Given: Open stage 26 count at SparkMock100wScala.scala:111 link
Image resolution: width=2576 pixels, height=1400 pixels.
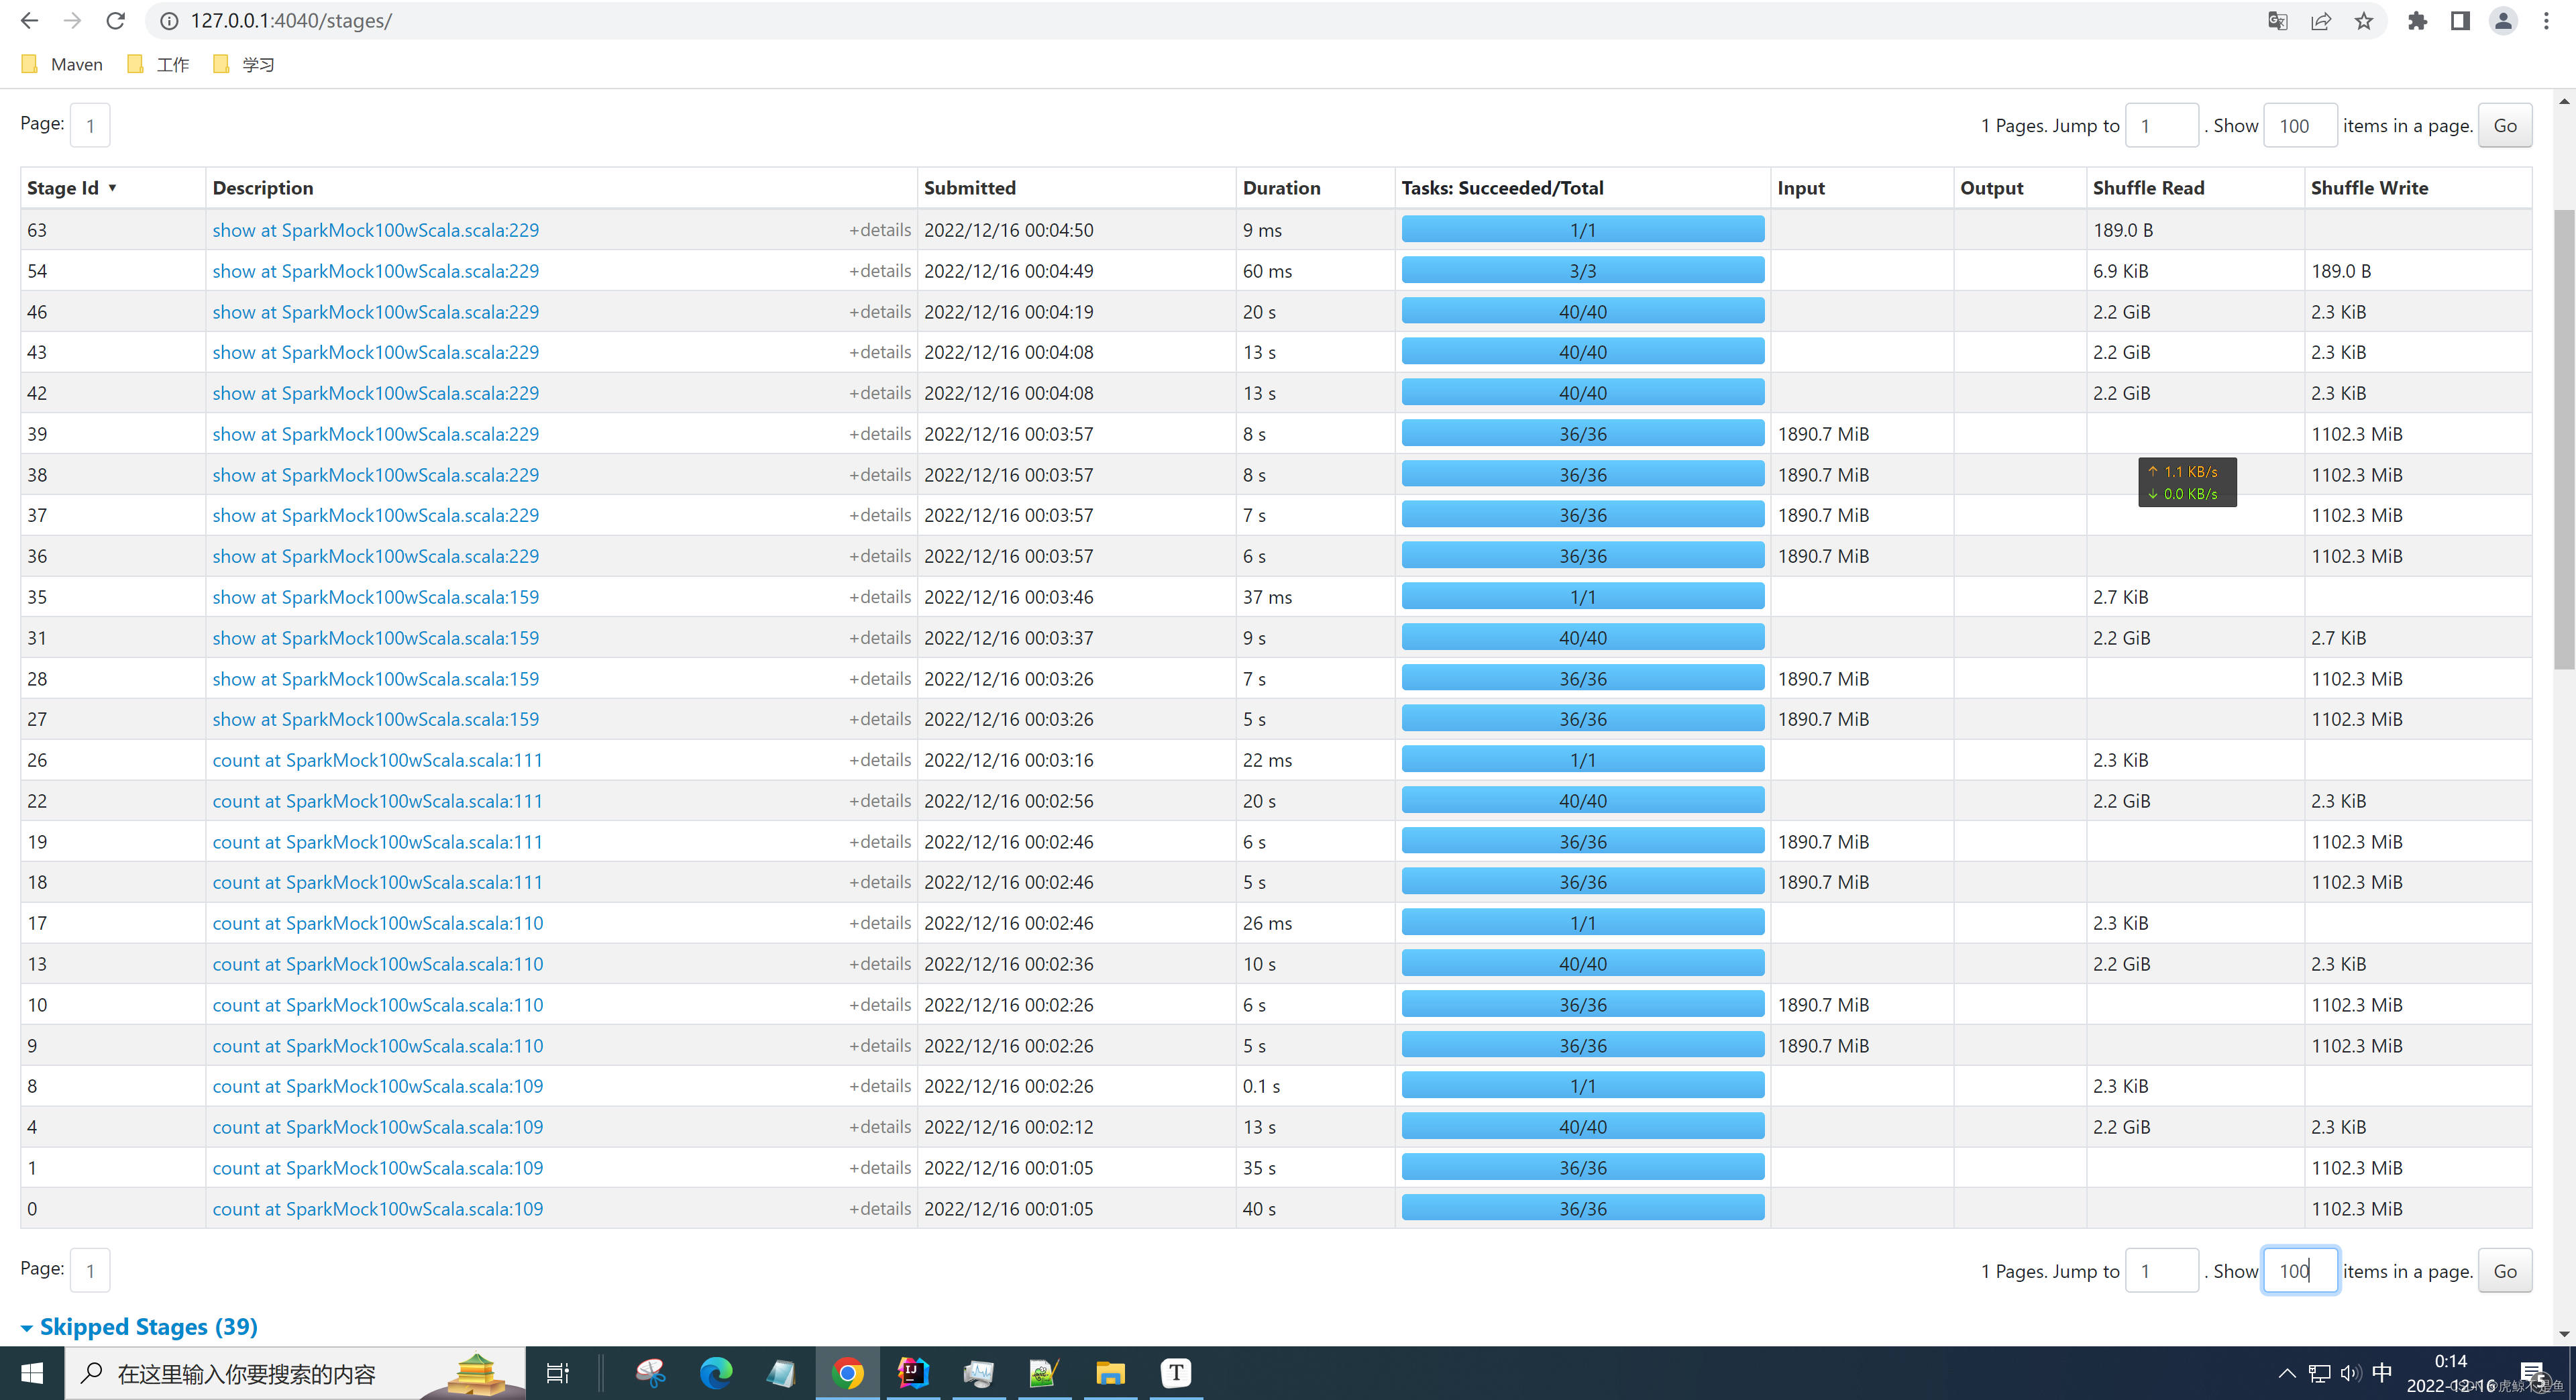Looking at the screenshot, I should (x=377, y=760).
